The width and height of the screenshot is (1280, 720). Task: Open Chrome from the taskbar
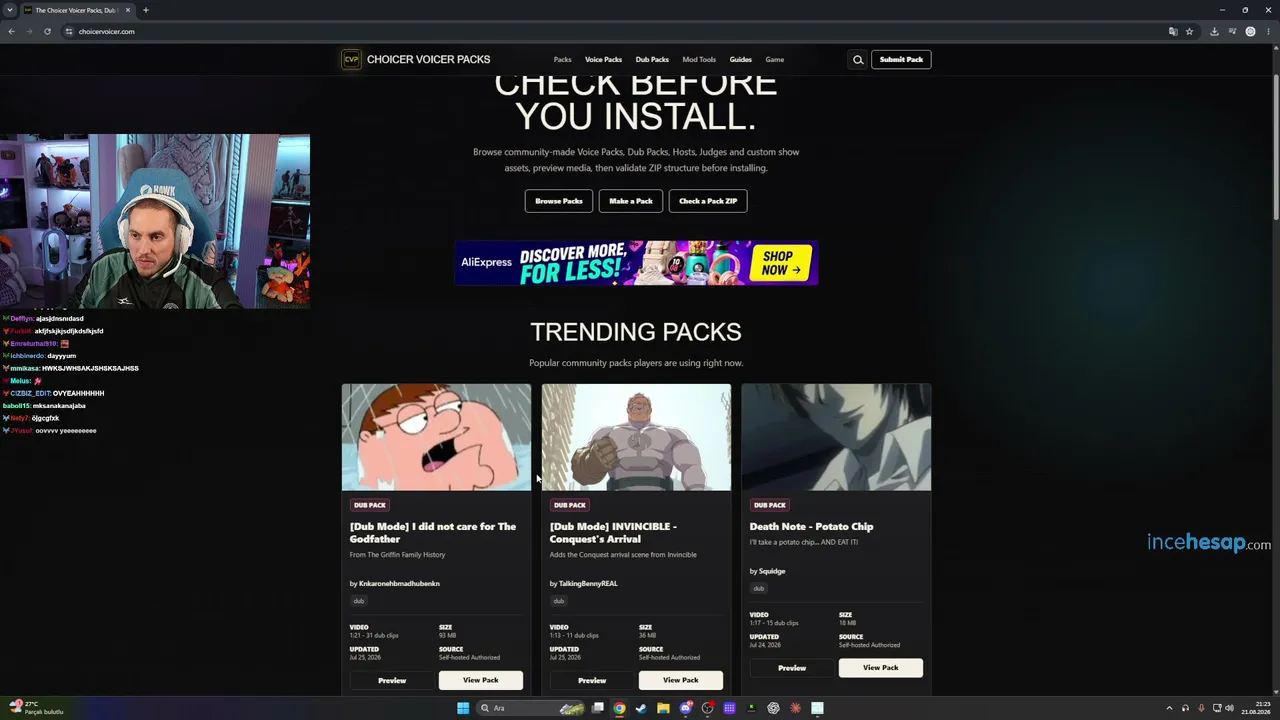point(619,708)
